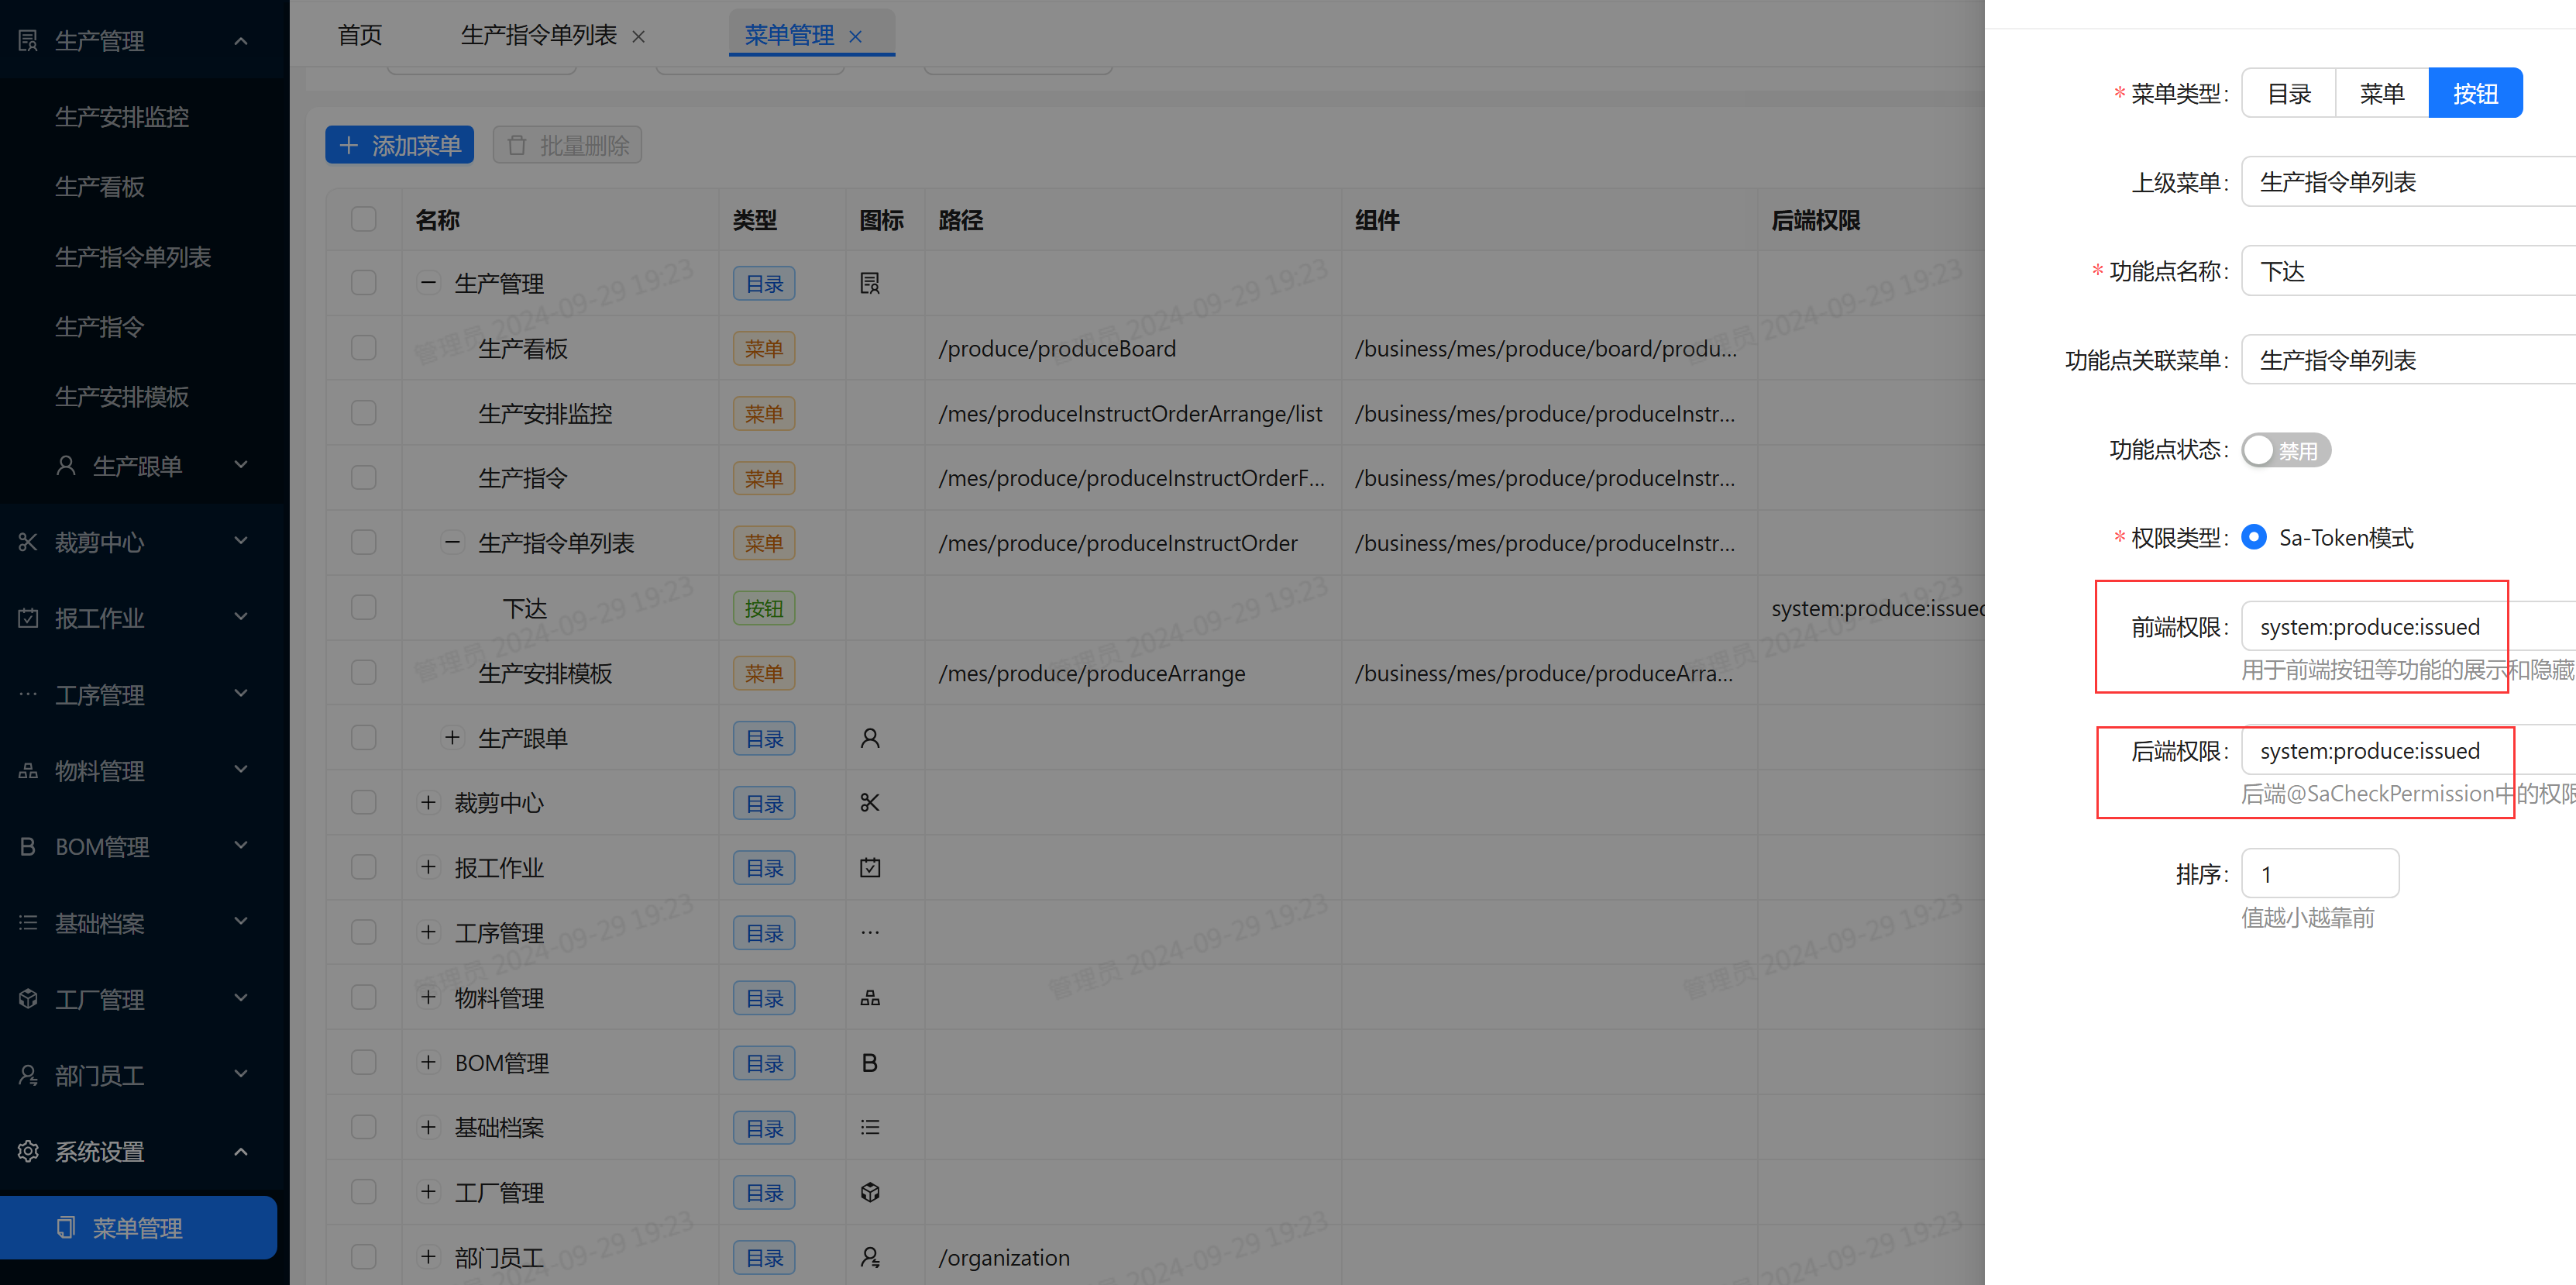Collapse the 系统设置 sidebar chevron
The height and width of the screenshot is (1285, 2576).
click(241, 1152)
